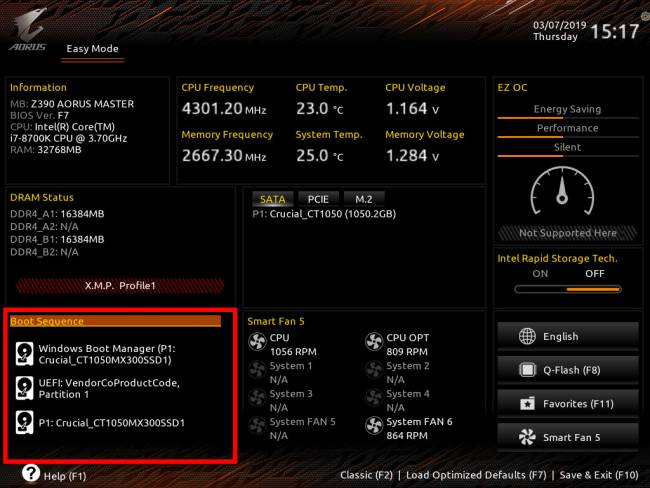Click the star folder icon beside Favorites
The width and height of the screenshot is (650, 488).
[527, 403]
